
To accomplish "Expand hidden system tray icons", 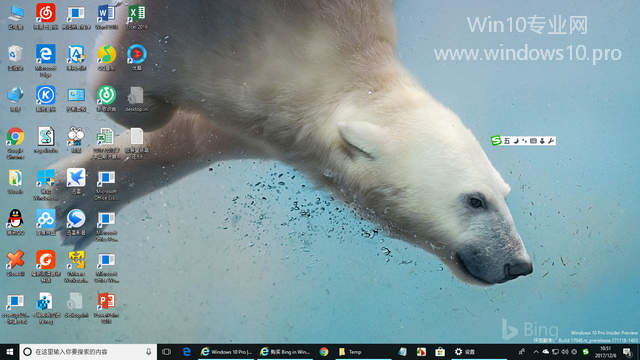I will (536, 351).
